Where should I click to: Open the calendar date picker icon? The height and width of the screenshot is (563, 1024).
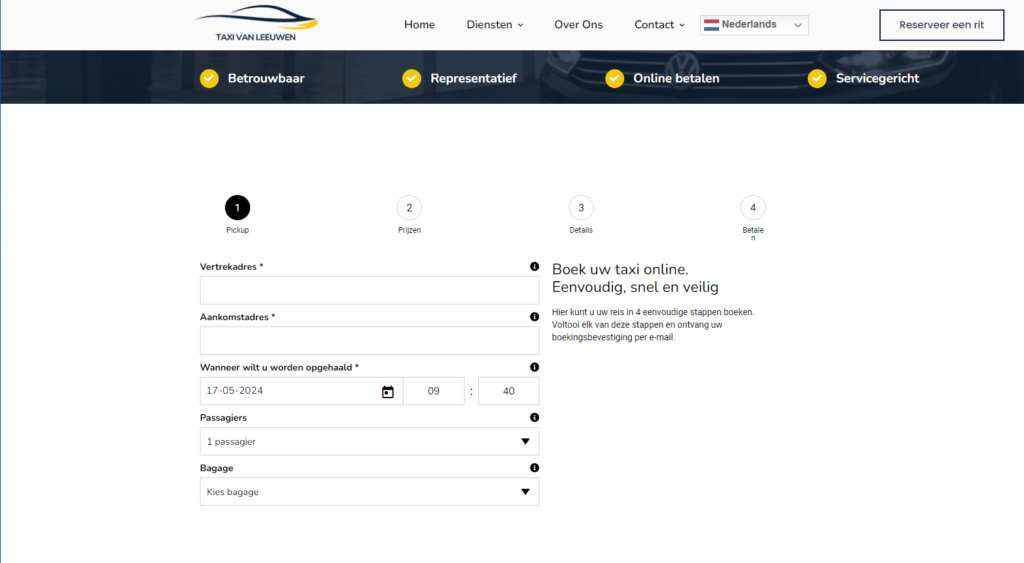click(388, 391)
